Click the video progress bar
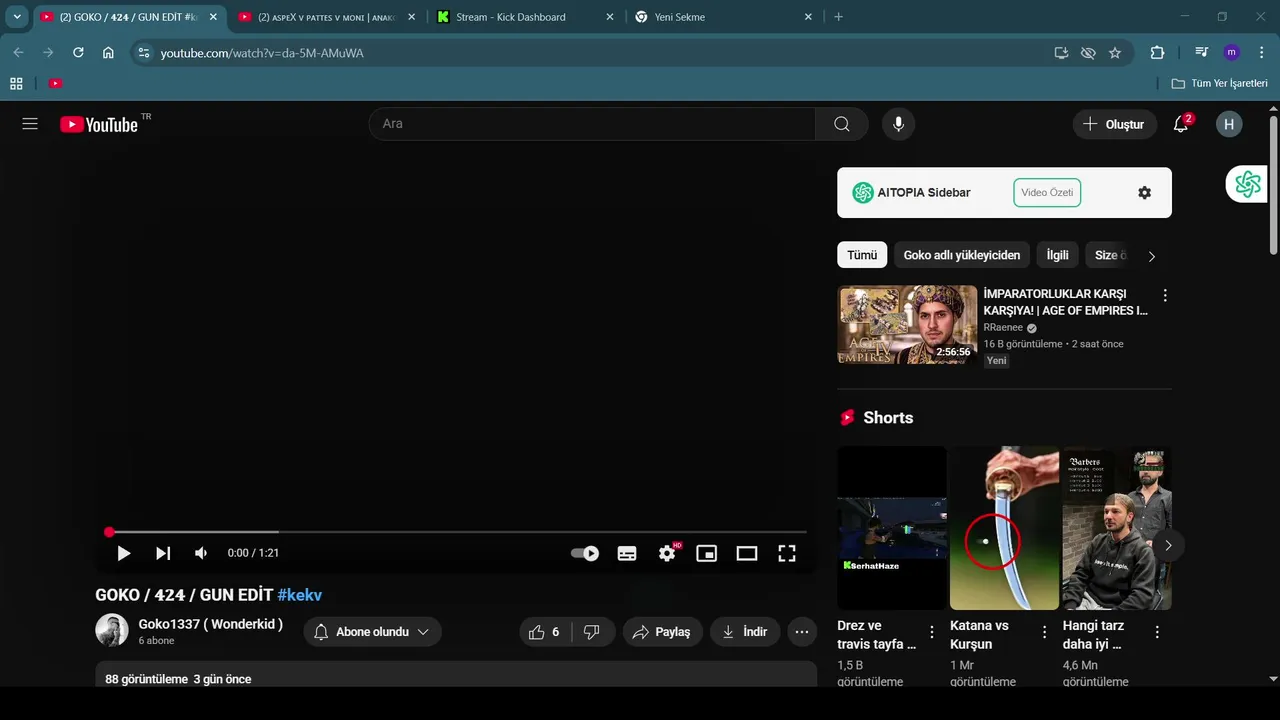The width and height of the screenshot is (1280, 720). click(457, 532)
